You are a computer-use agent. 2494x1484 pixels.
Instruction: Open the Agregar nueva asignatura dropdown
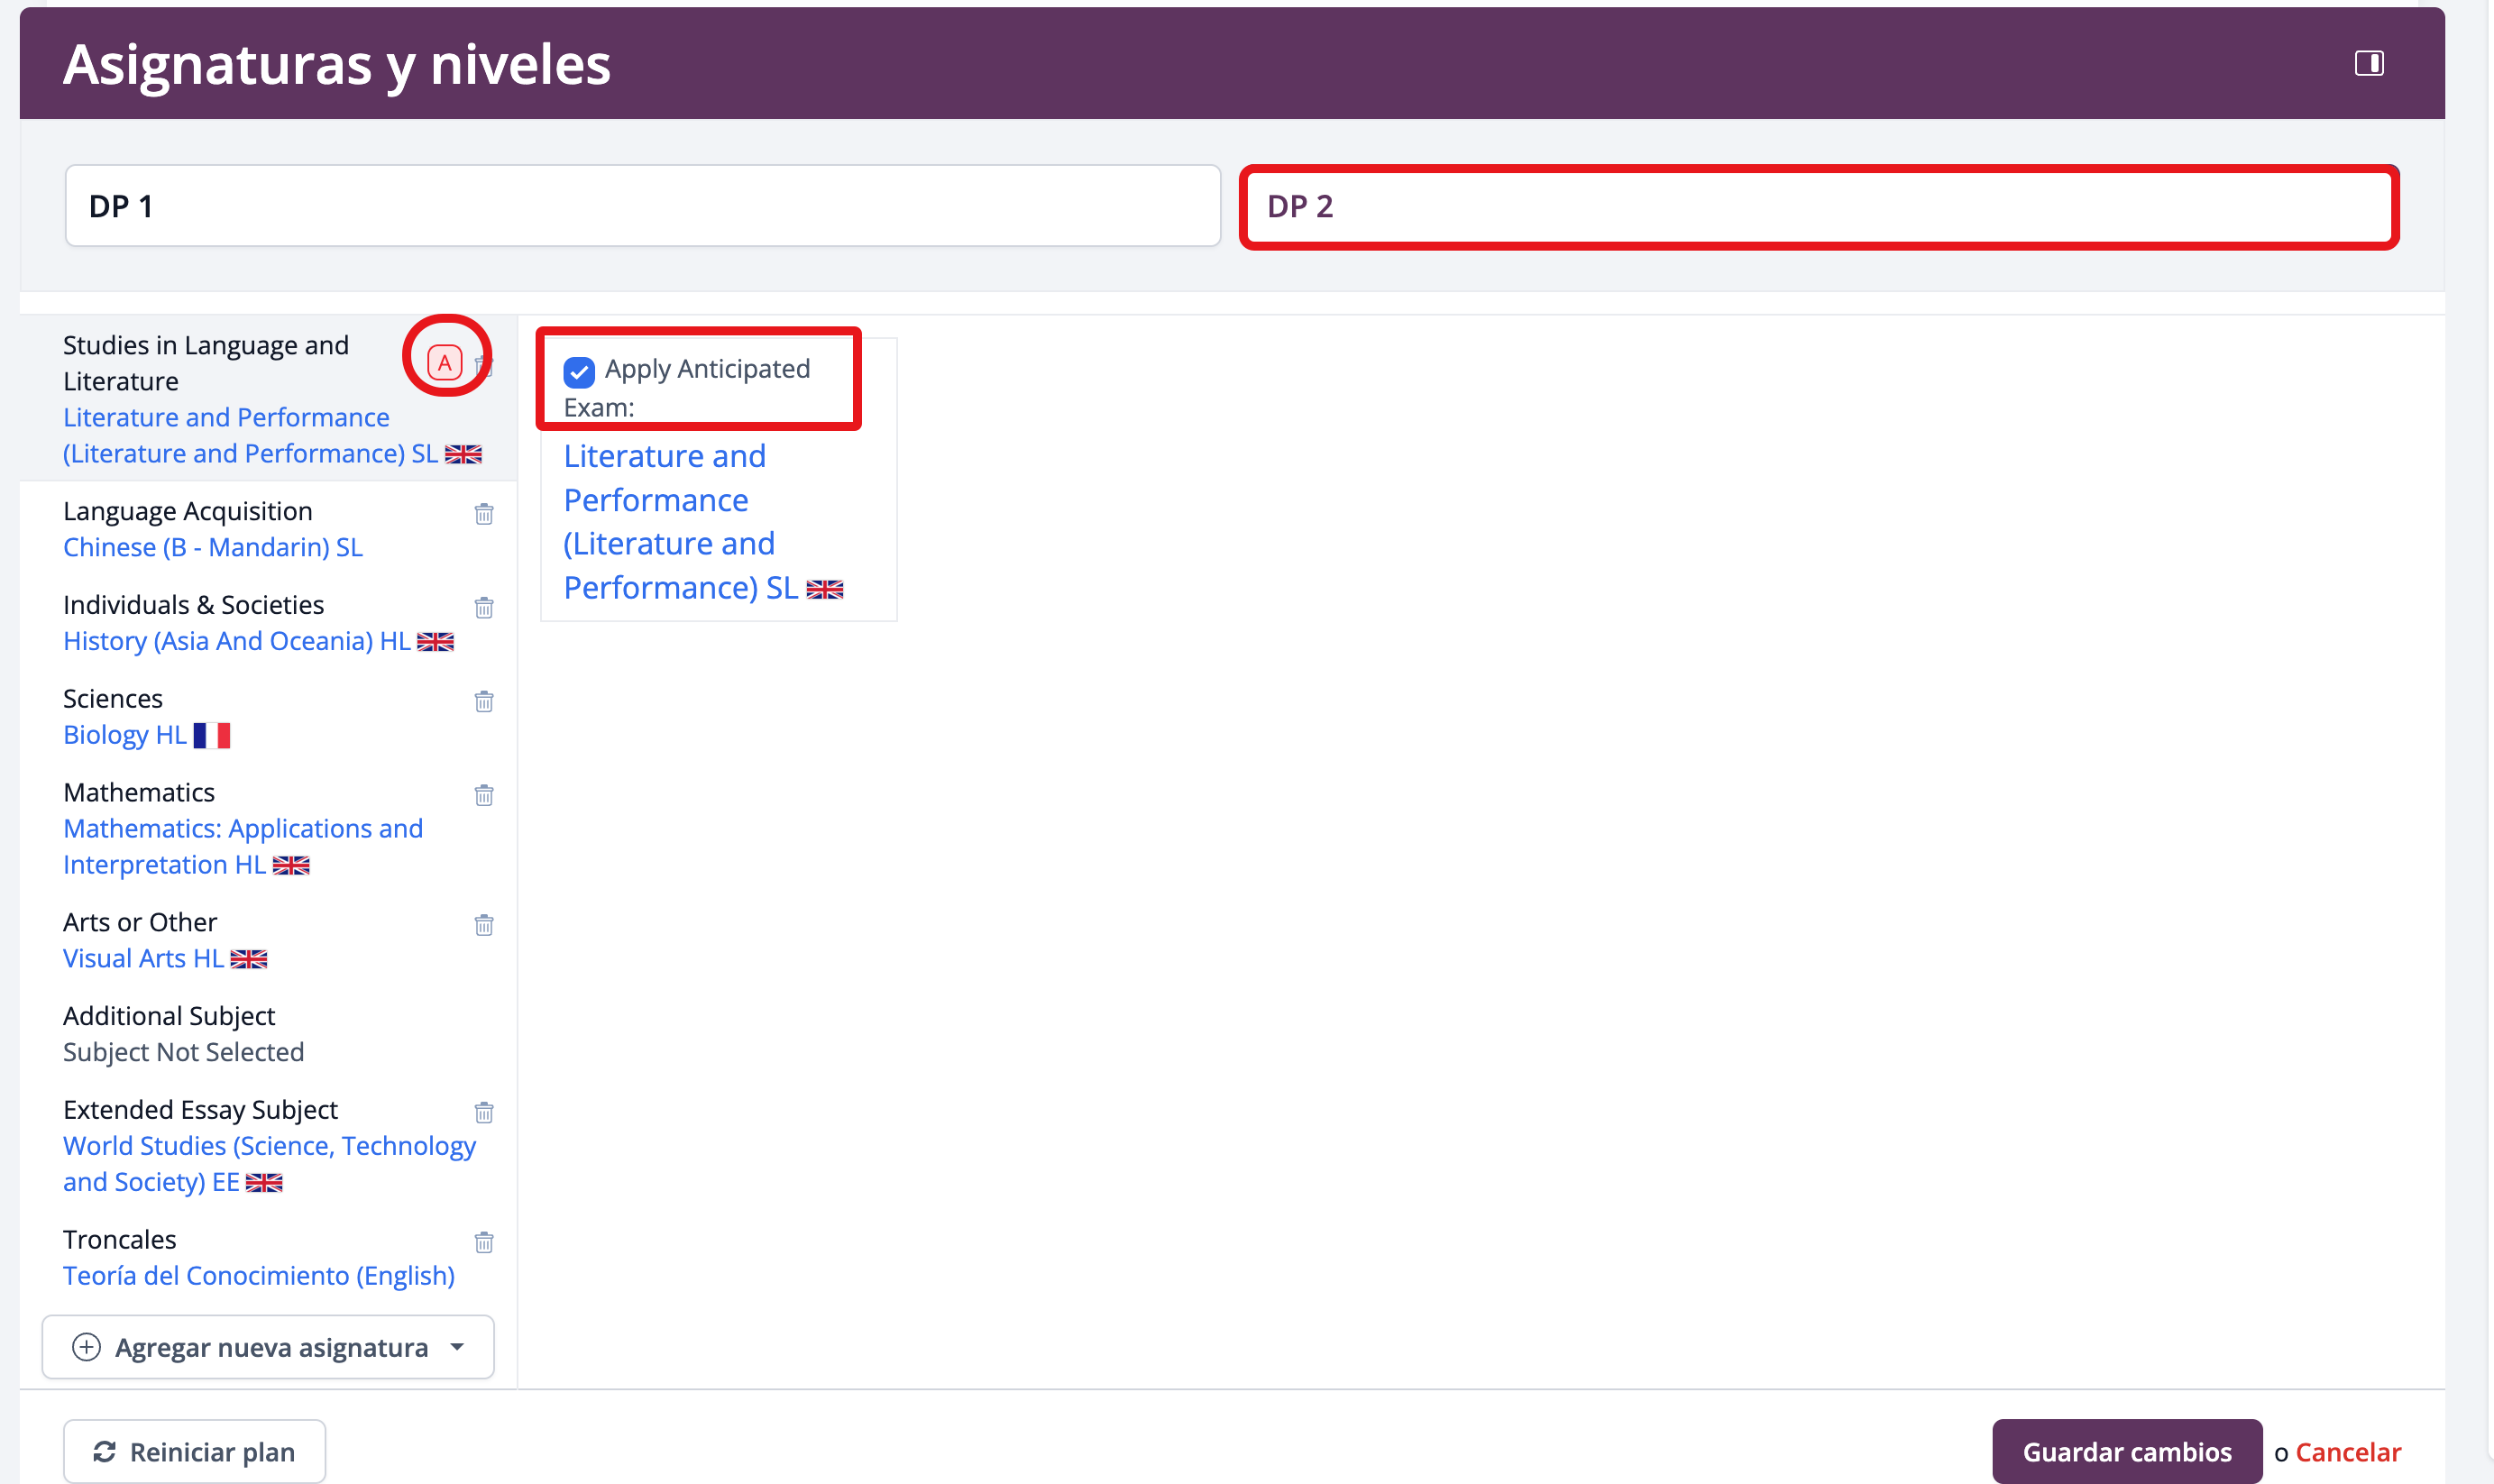(268, 1347)
